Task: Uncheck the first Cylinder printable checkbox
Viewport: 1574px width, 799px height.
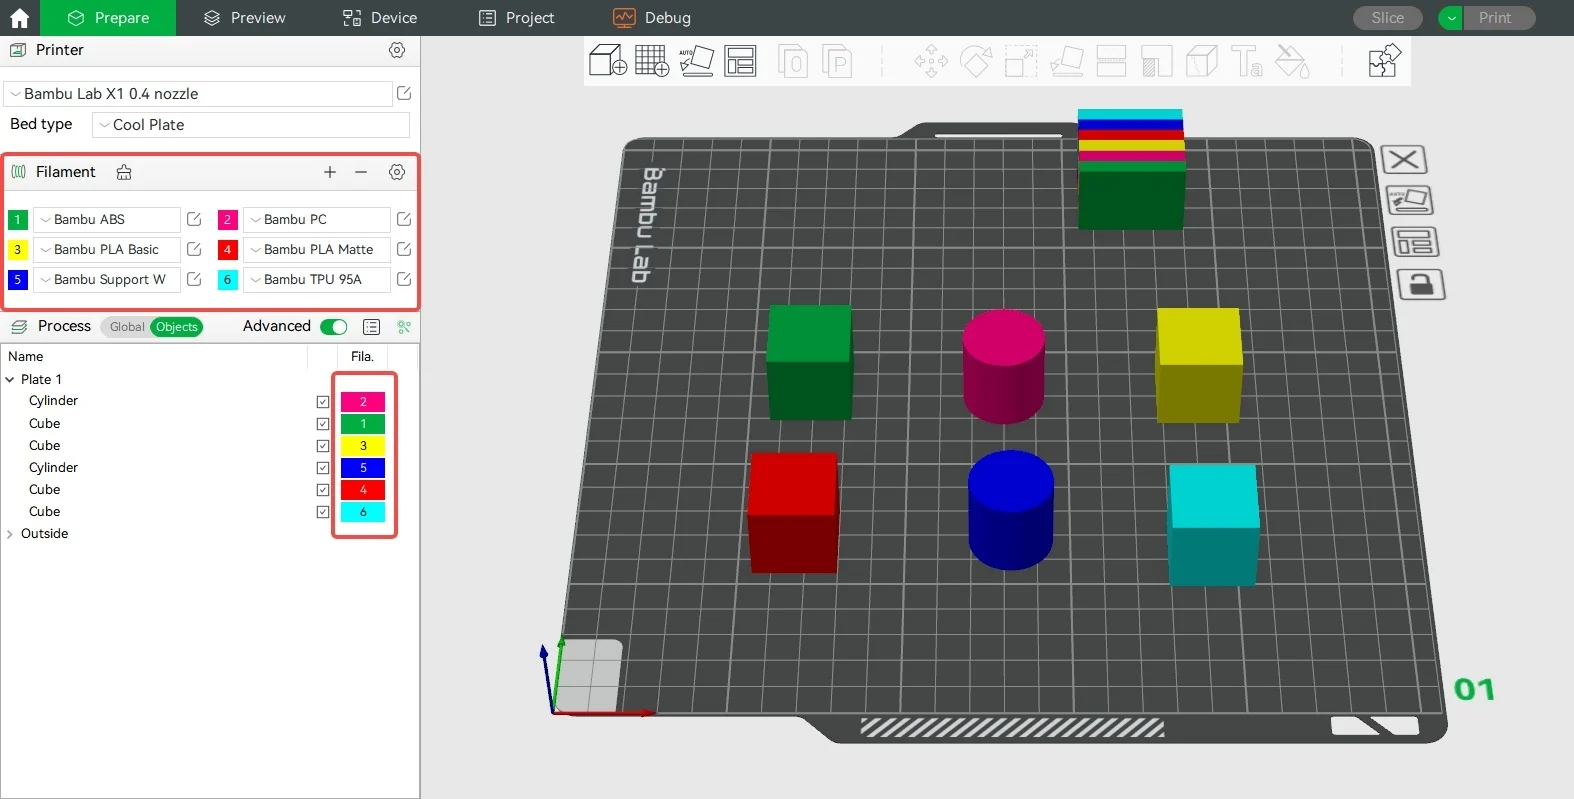Action: click(323, 402)
